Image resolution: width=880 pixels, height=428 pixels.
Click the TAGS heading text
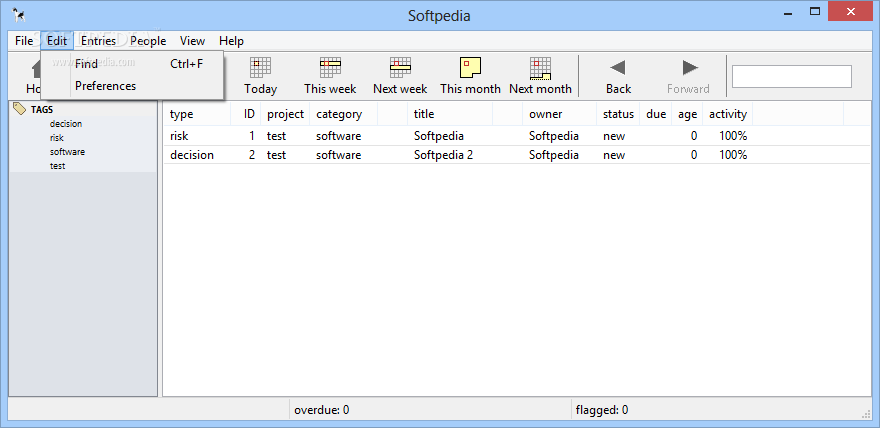pyautogui.click(x=42, y=110)
